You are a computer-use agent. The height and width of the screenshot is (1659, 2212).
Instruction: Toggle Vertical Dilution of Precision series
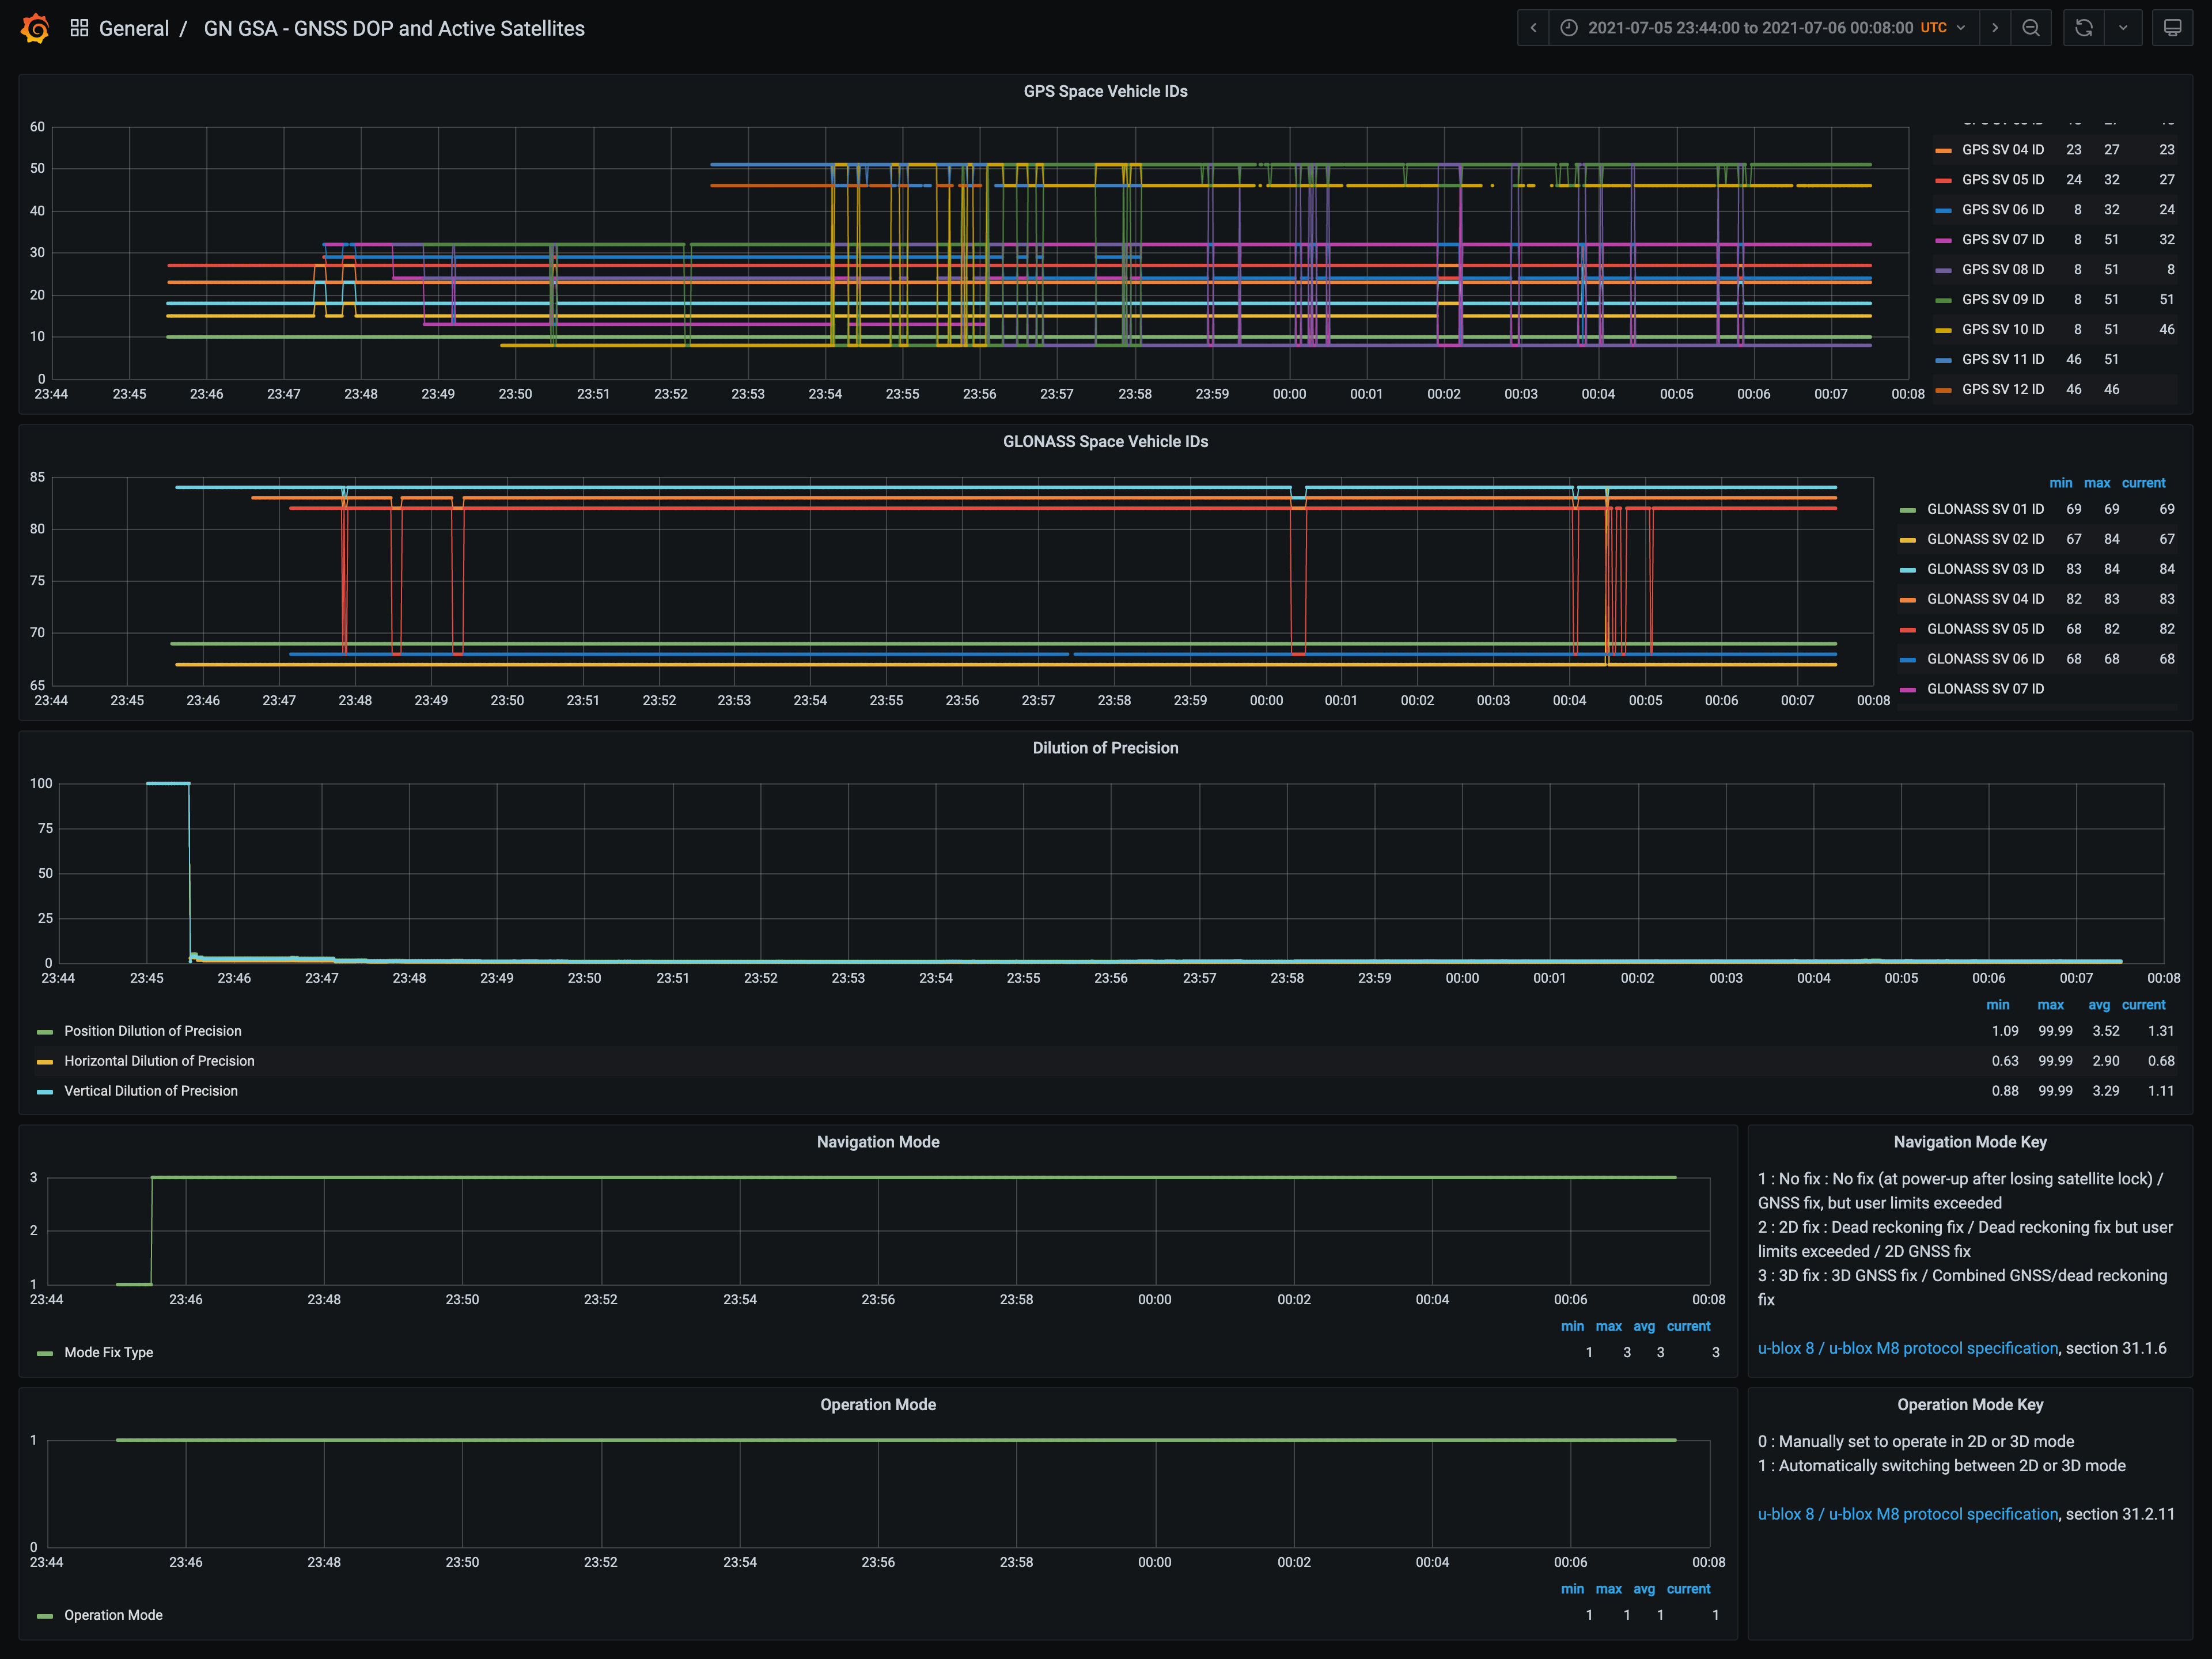tap(151, 1091)
